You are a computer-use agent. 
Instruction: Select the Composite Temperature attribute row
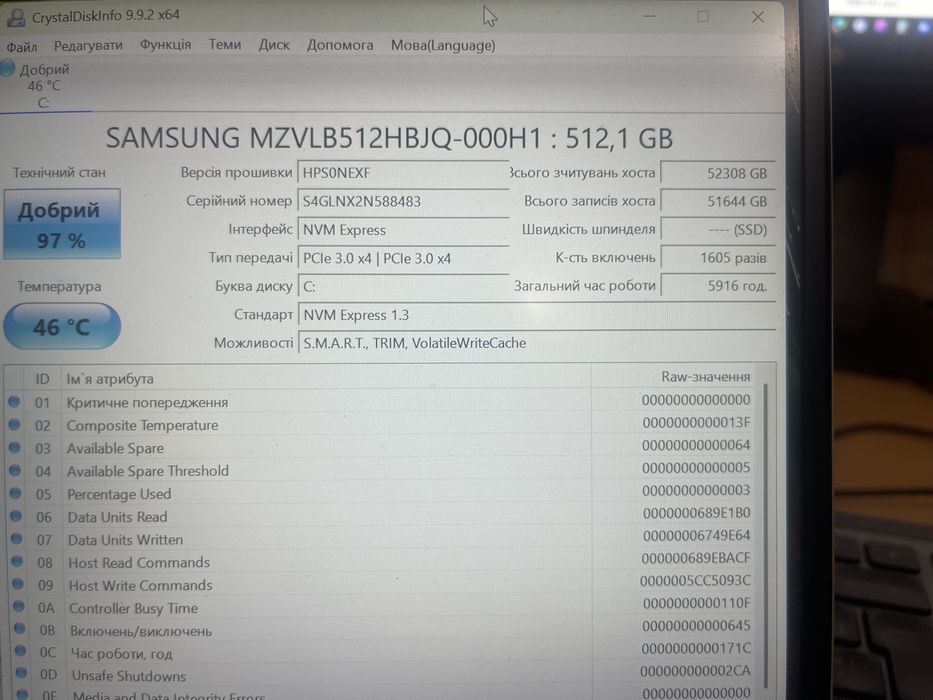point(381,424)
